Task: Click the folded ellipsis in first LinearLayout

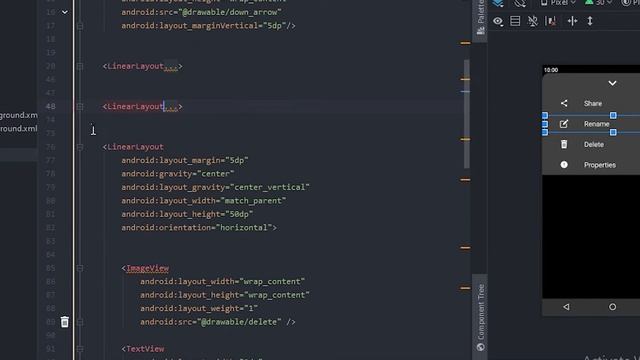Action: (171, 67)
